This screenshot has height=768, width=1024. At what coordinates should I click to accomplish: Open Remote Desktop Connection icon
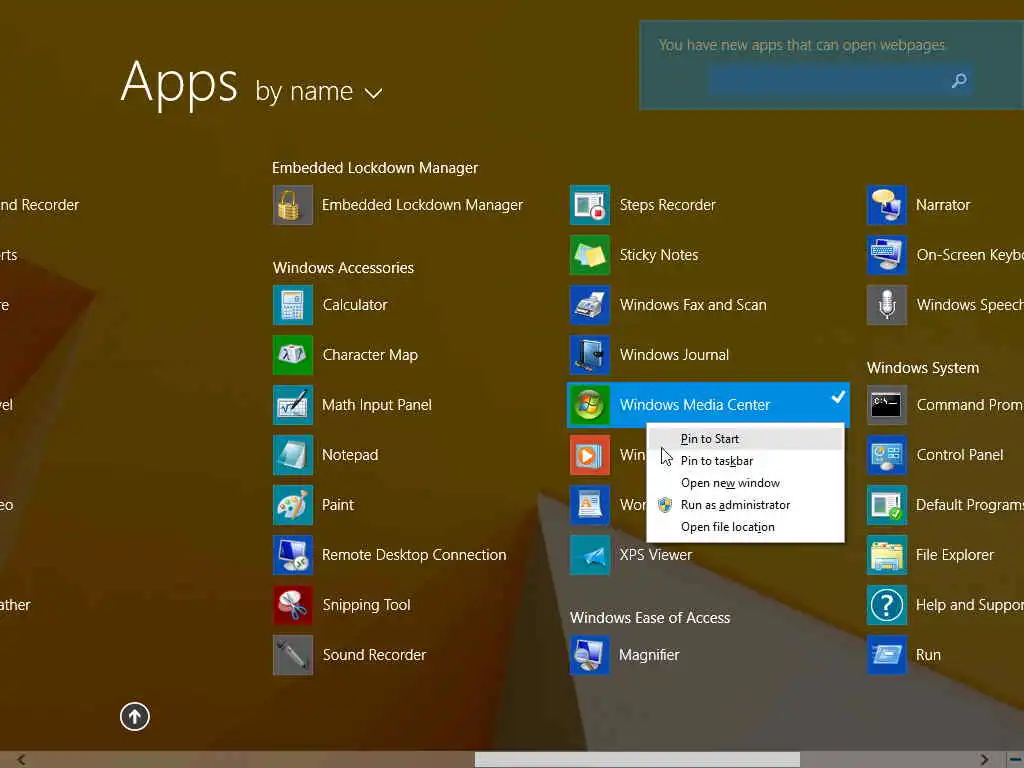293,555
